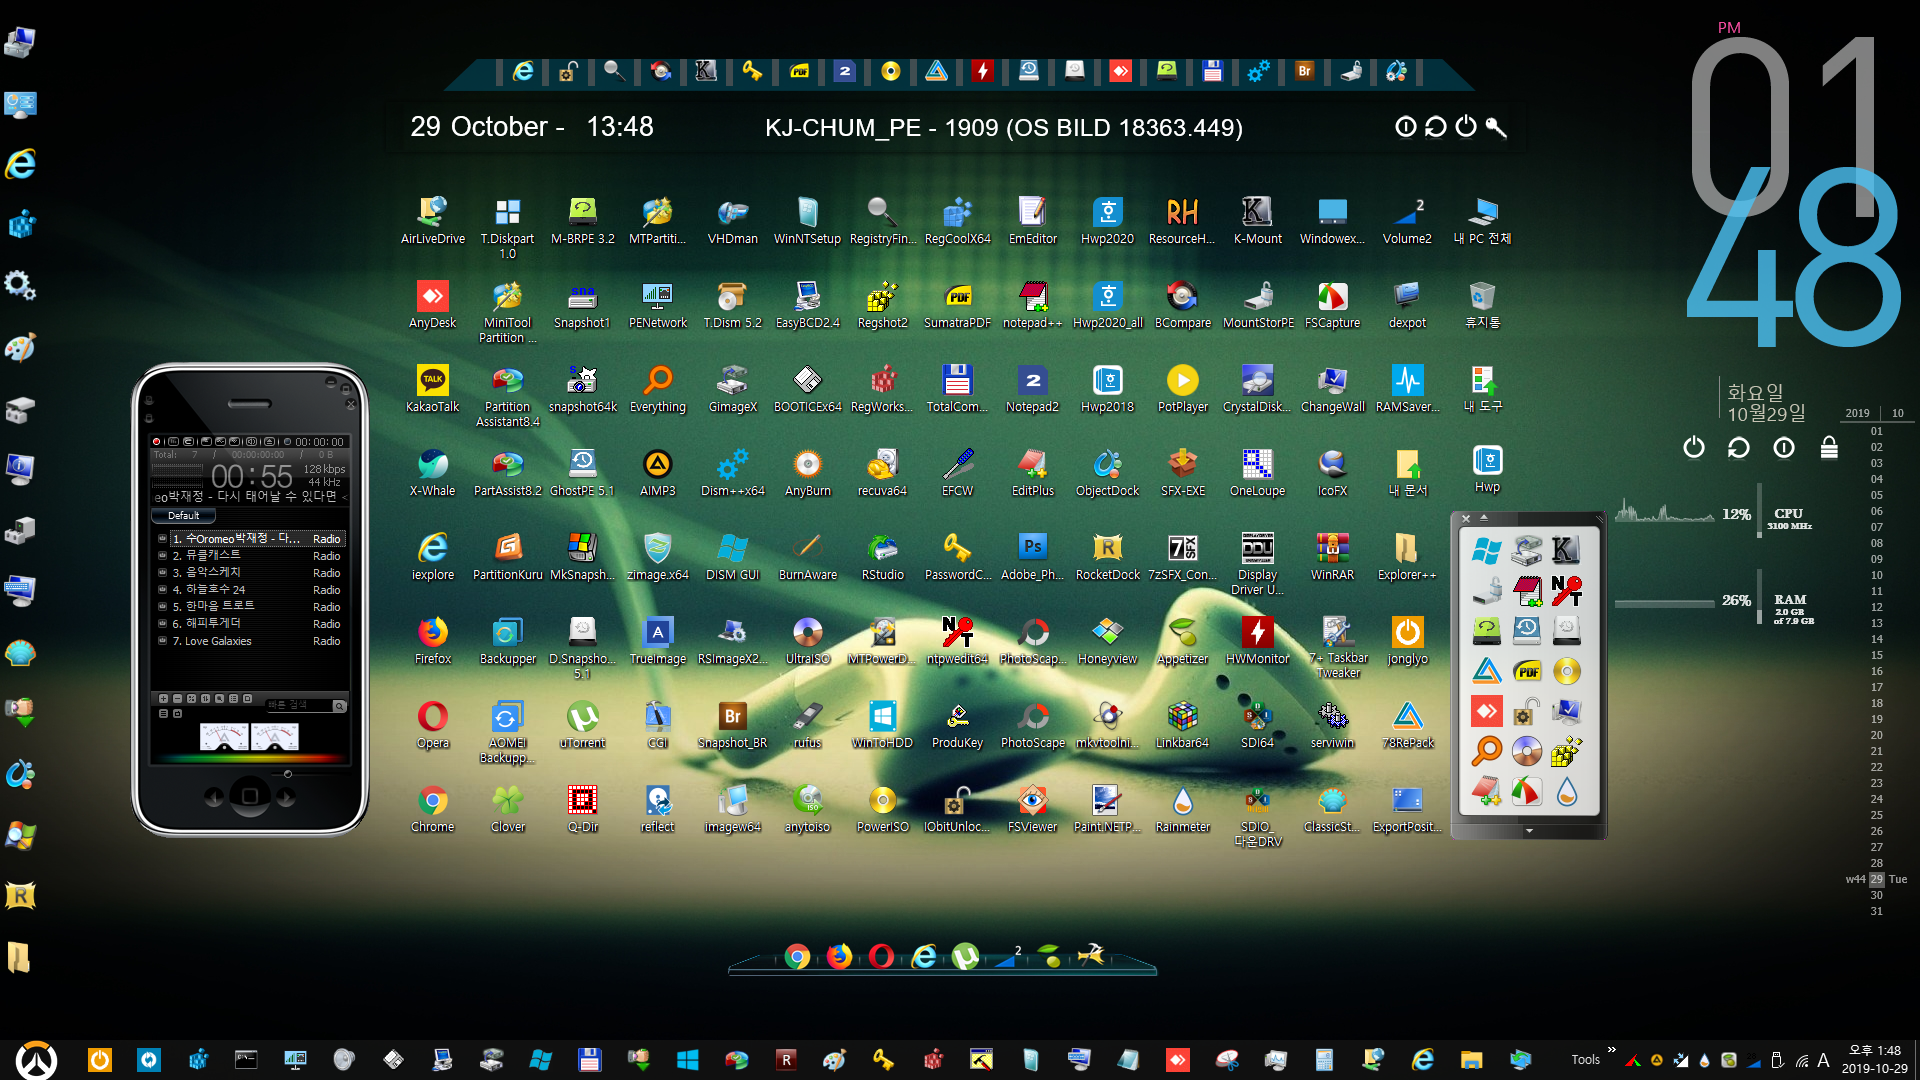Click the NT key icon in the launcher panel

(x=1566, y=590)
